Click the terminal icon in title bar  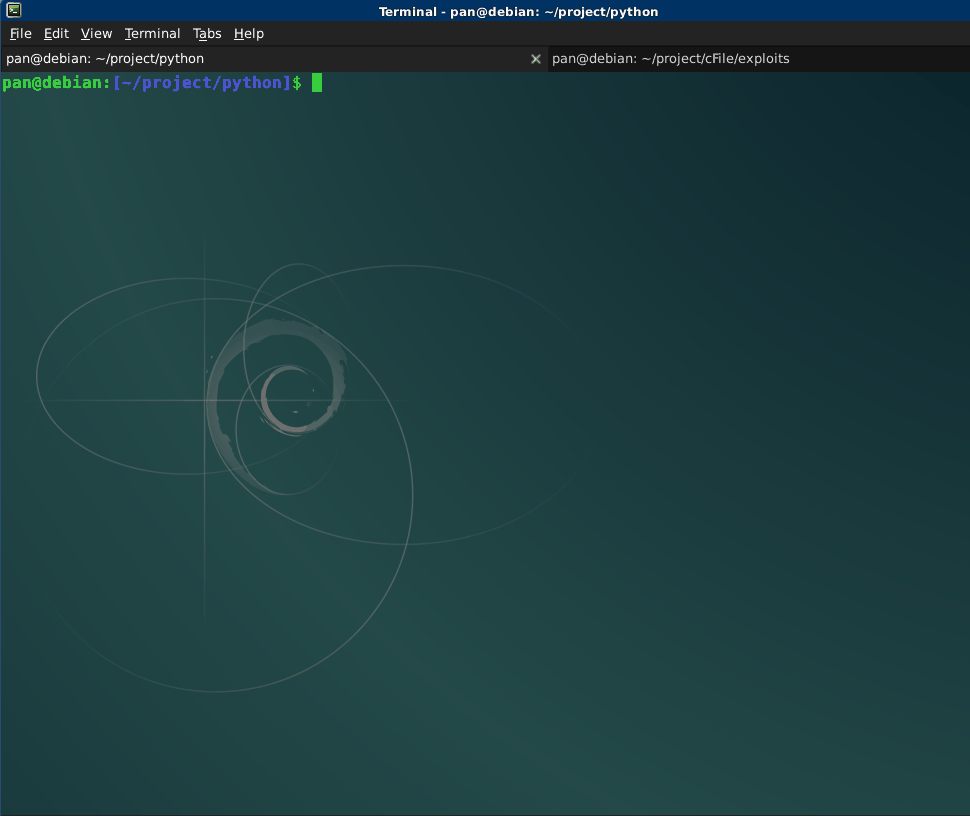[x=14, y=10]
